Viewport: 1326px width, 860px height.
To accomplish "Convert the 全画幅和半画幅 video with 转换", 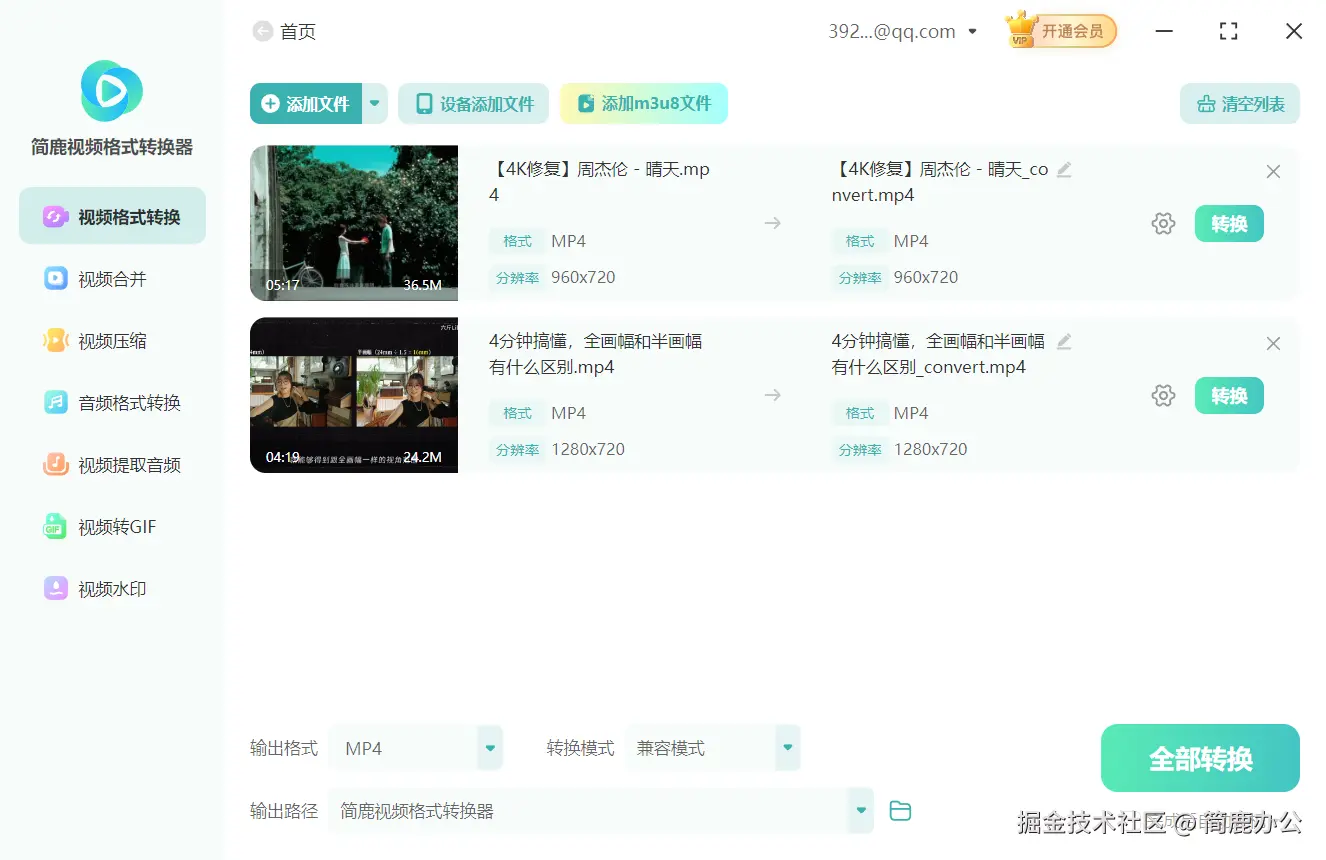I will click(x=1229, y=396).
